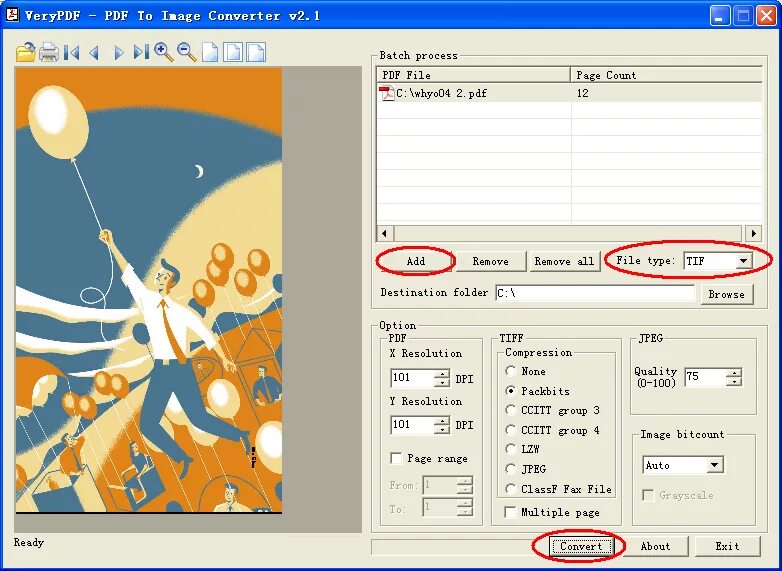Open the File type dropdown

[743, 261]
